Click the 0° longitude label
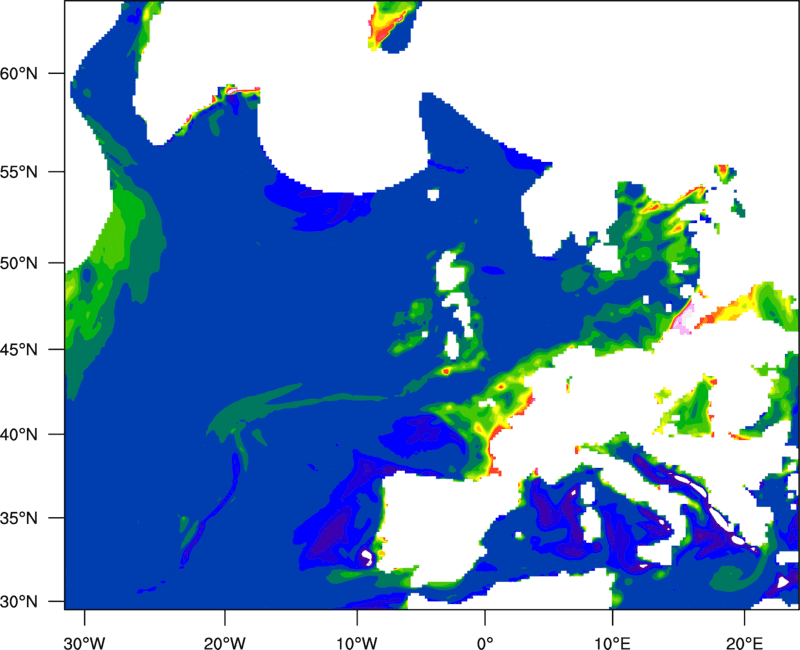 (485, 643)
